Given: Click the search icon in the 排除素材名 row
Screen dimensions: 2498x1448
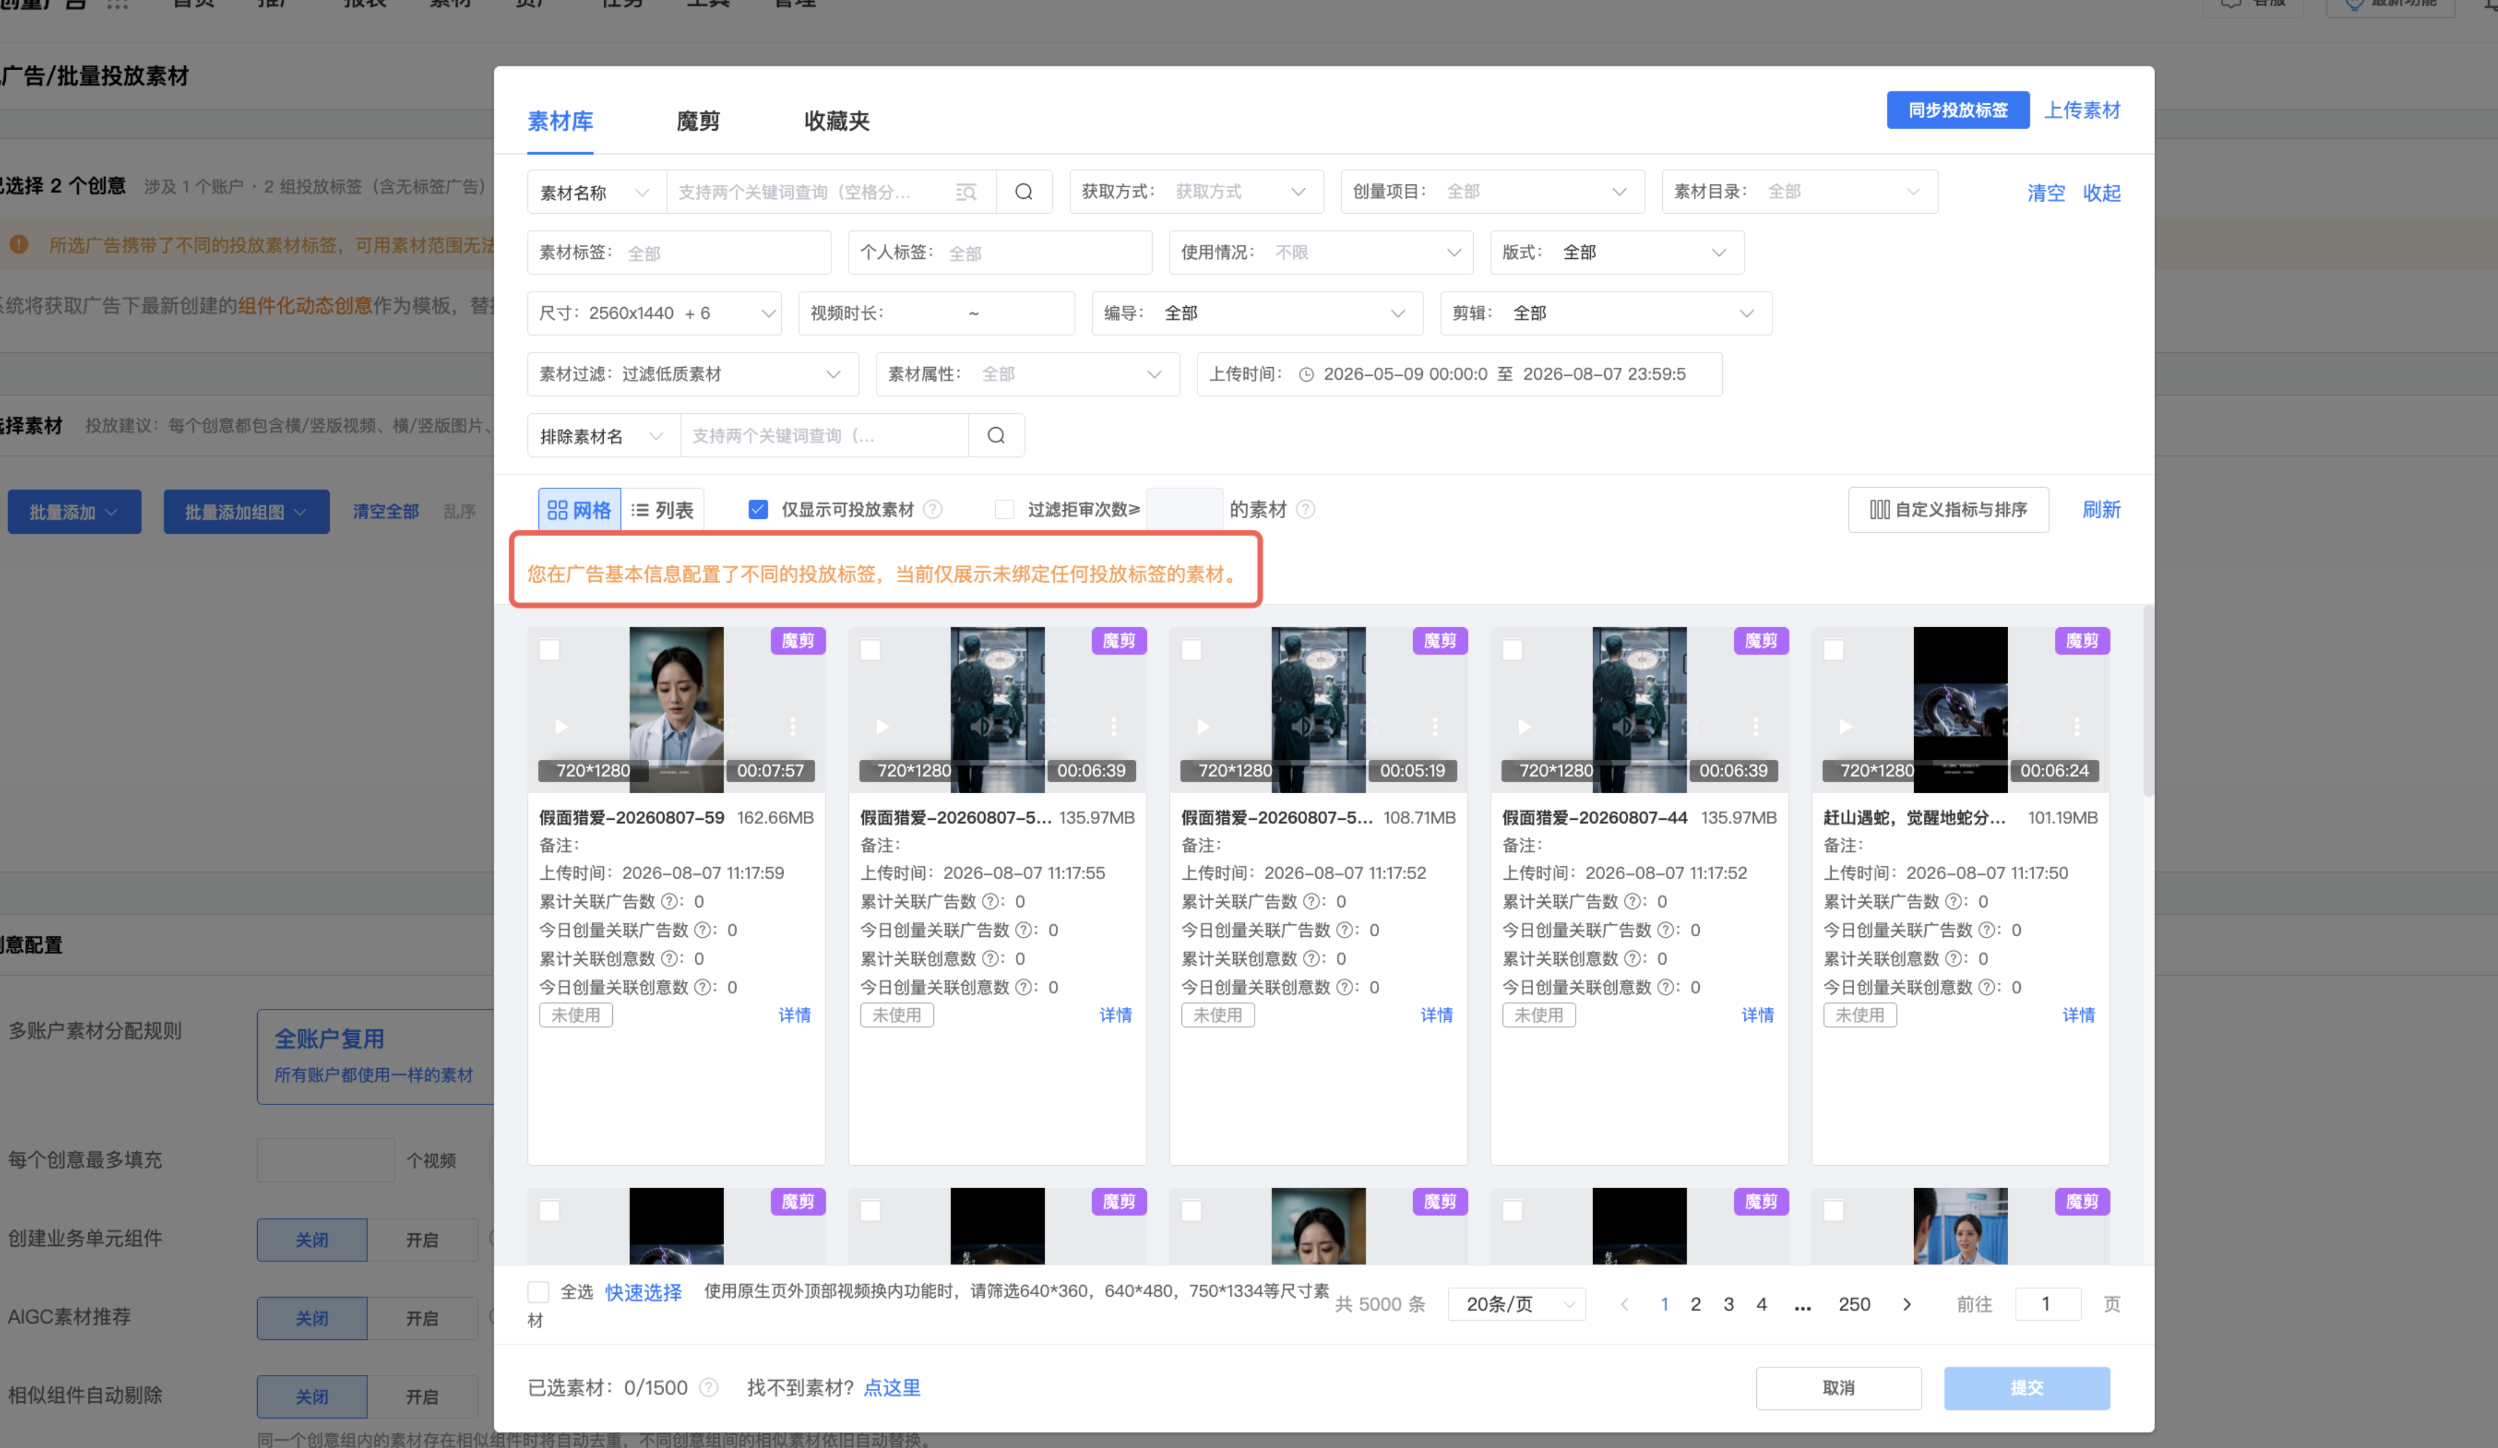Looking at the screenshot, I should [996, 435].
